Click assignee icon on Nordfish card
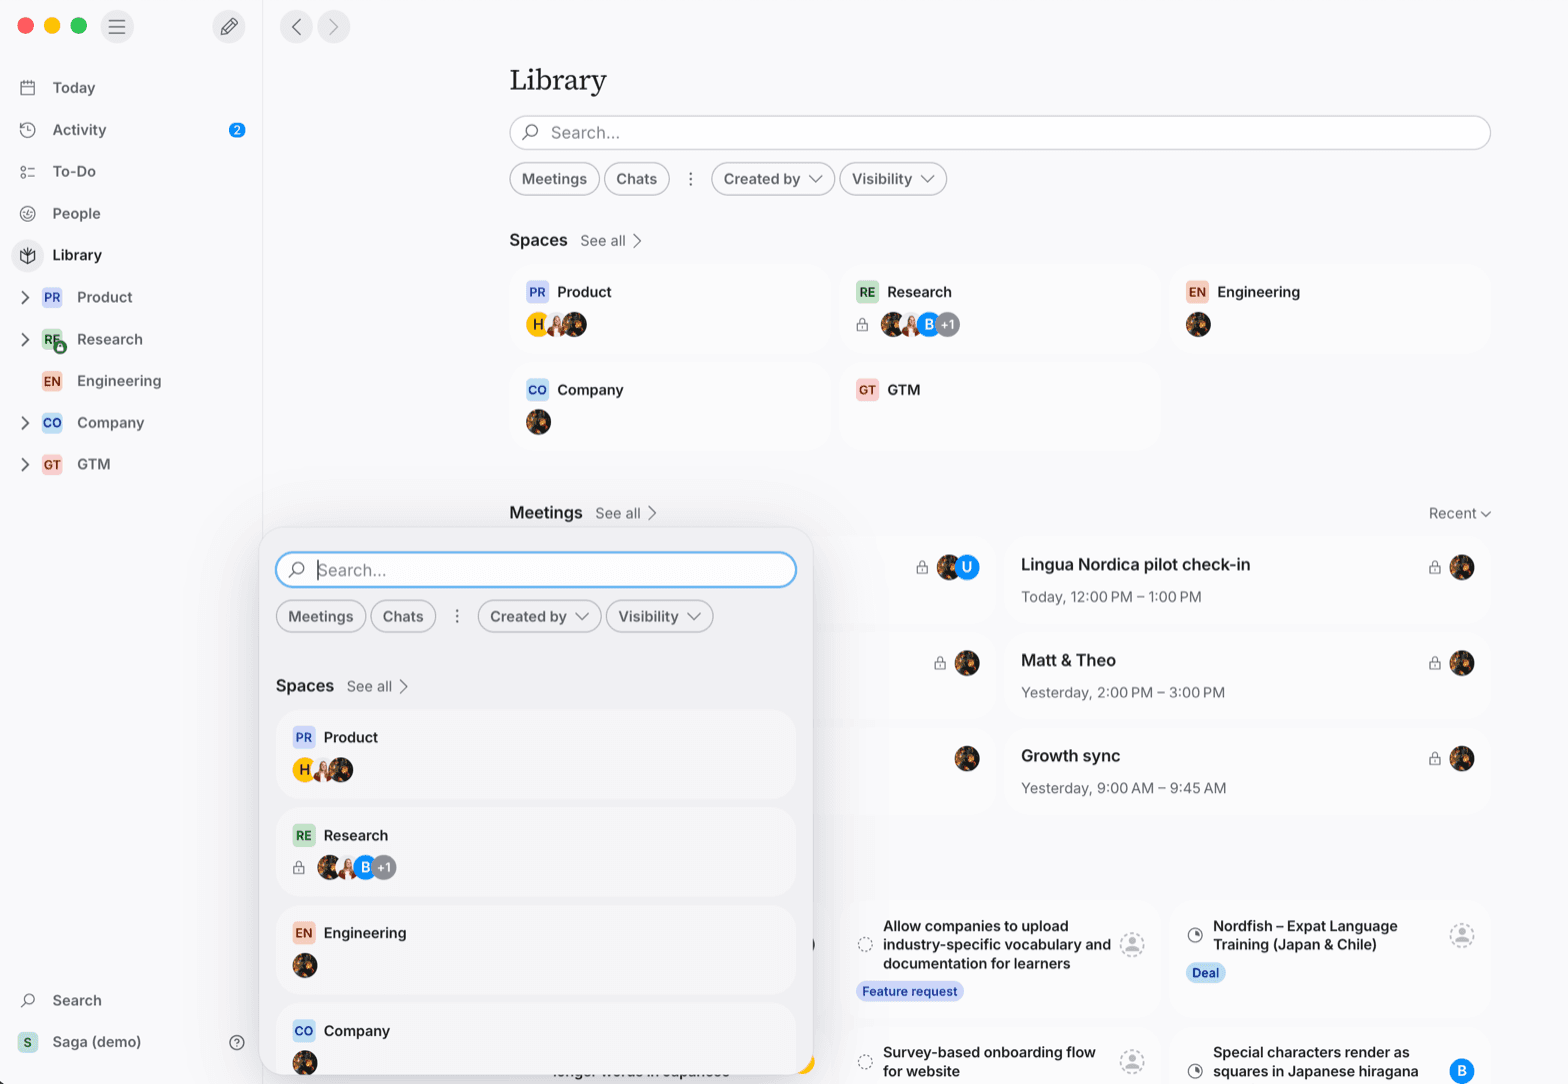The height and width of the screenshot is (1084, 1568). [x=1462, y=936]
